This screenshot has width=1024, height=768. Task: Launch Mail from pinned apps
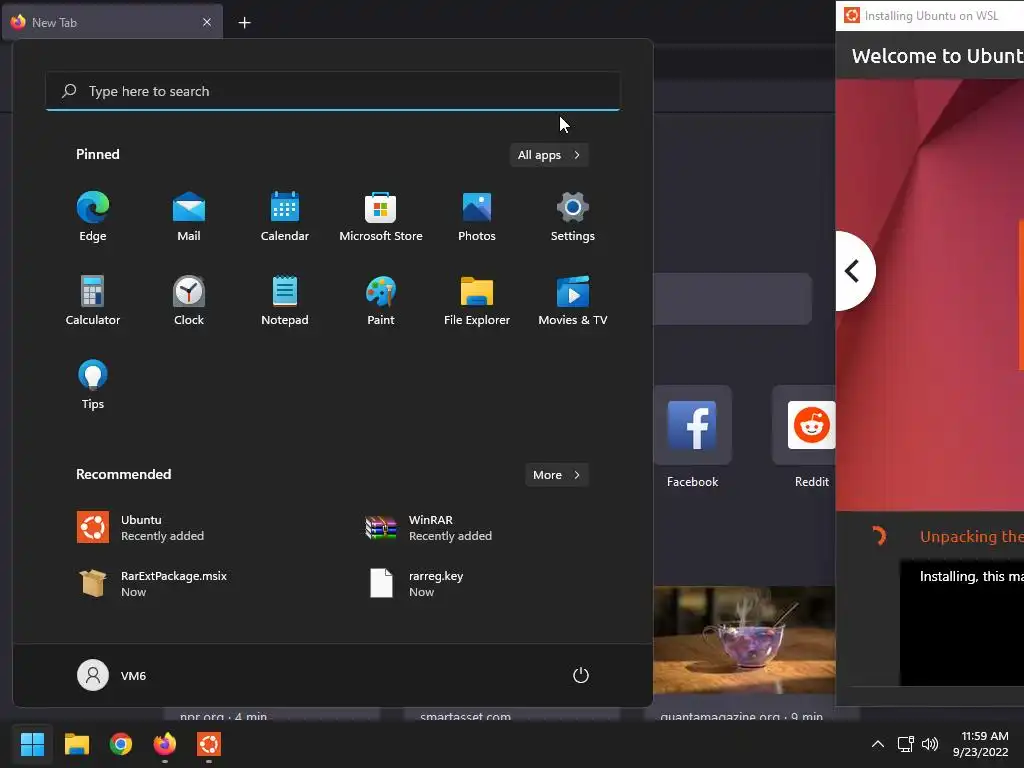pyautogui.click(x=189, y=217)
